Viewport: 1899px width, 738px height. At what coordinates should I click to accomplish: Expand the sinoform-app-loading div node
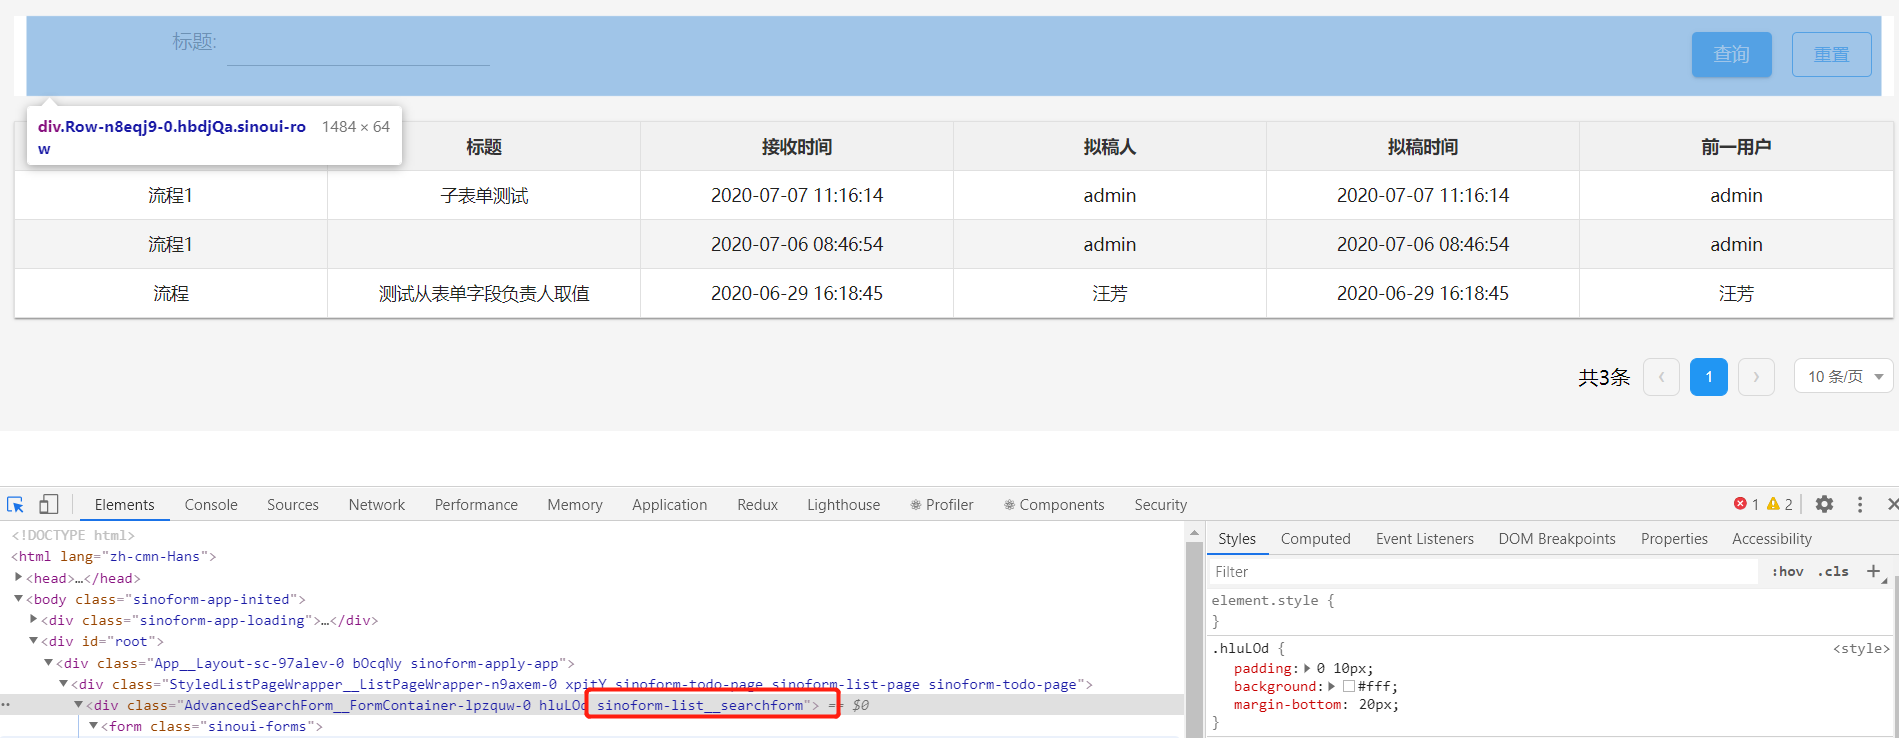(x=34, y=620)
